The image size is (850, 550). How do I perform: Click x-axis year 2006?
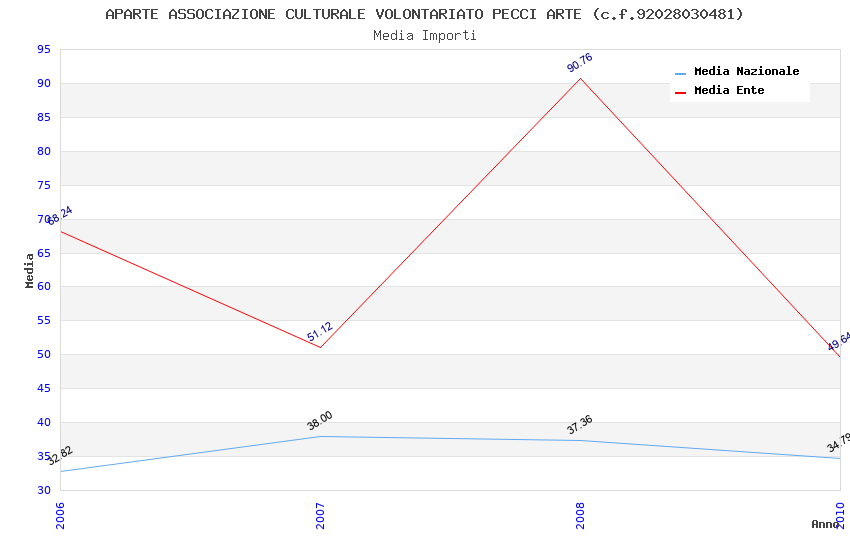(x=60, y=515)
